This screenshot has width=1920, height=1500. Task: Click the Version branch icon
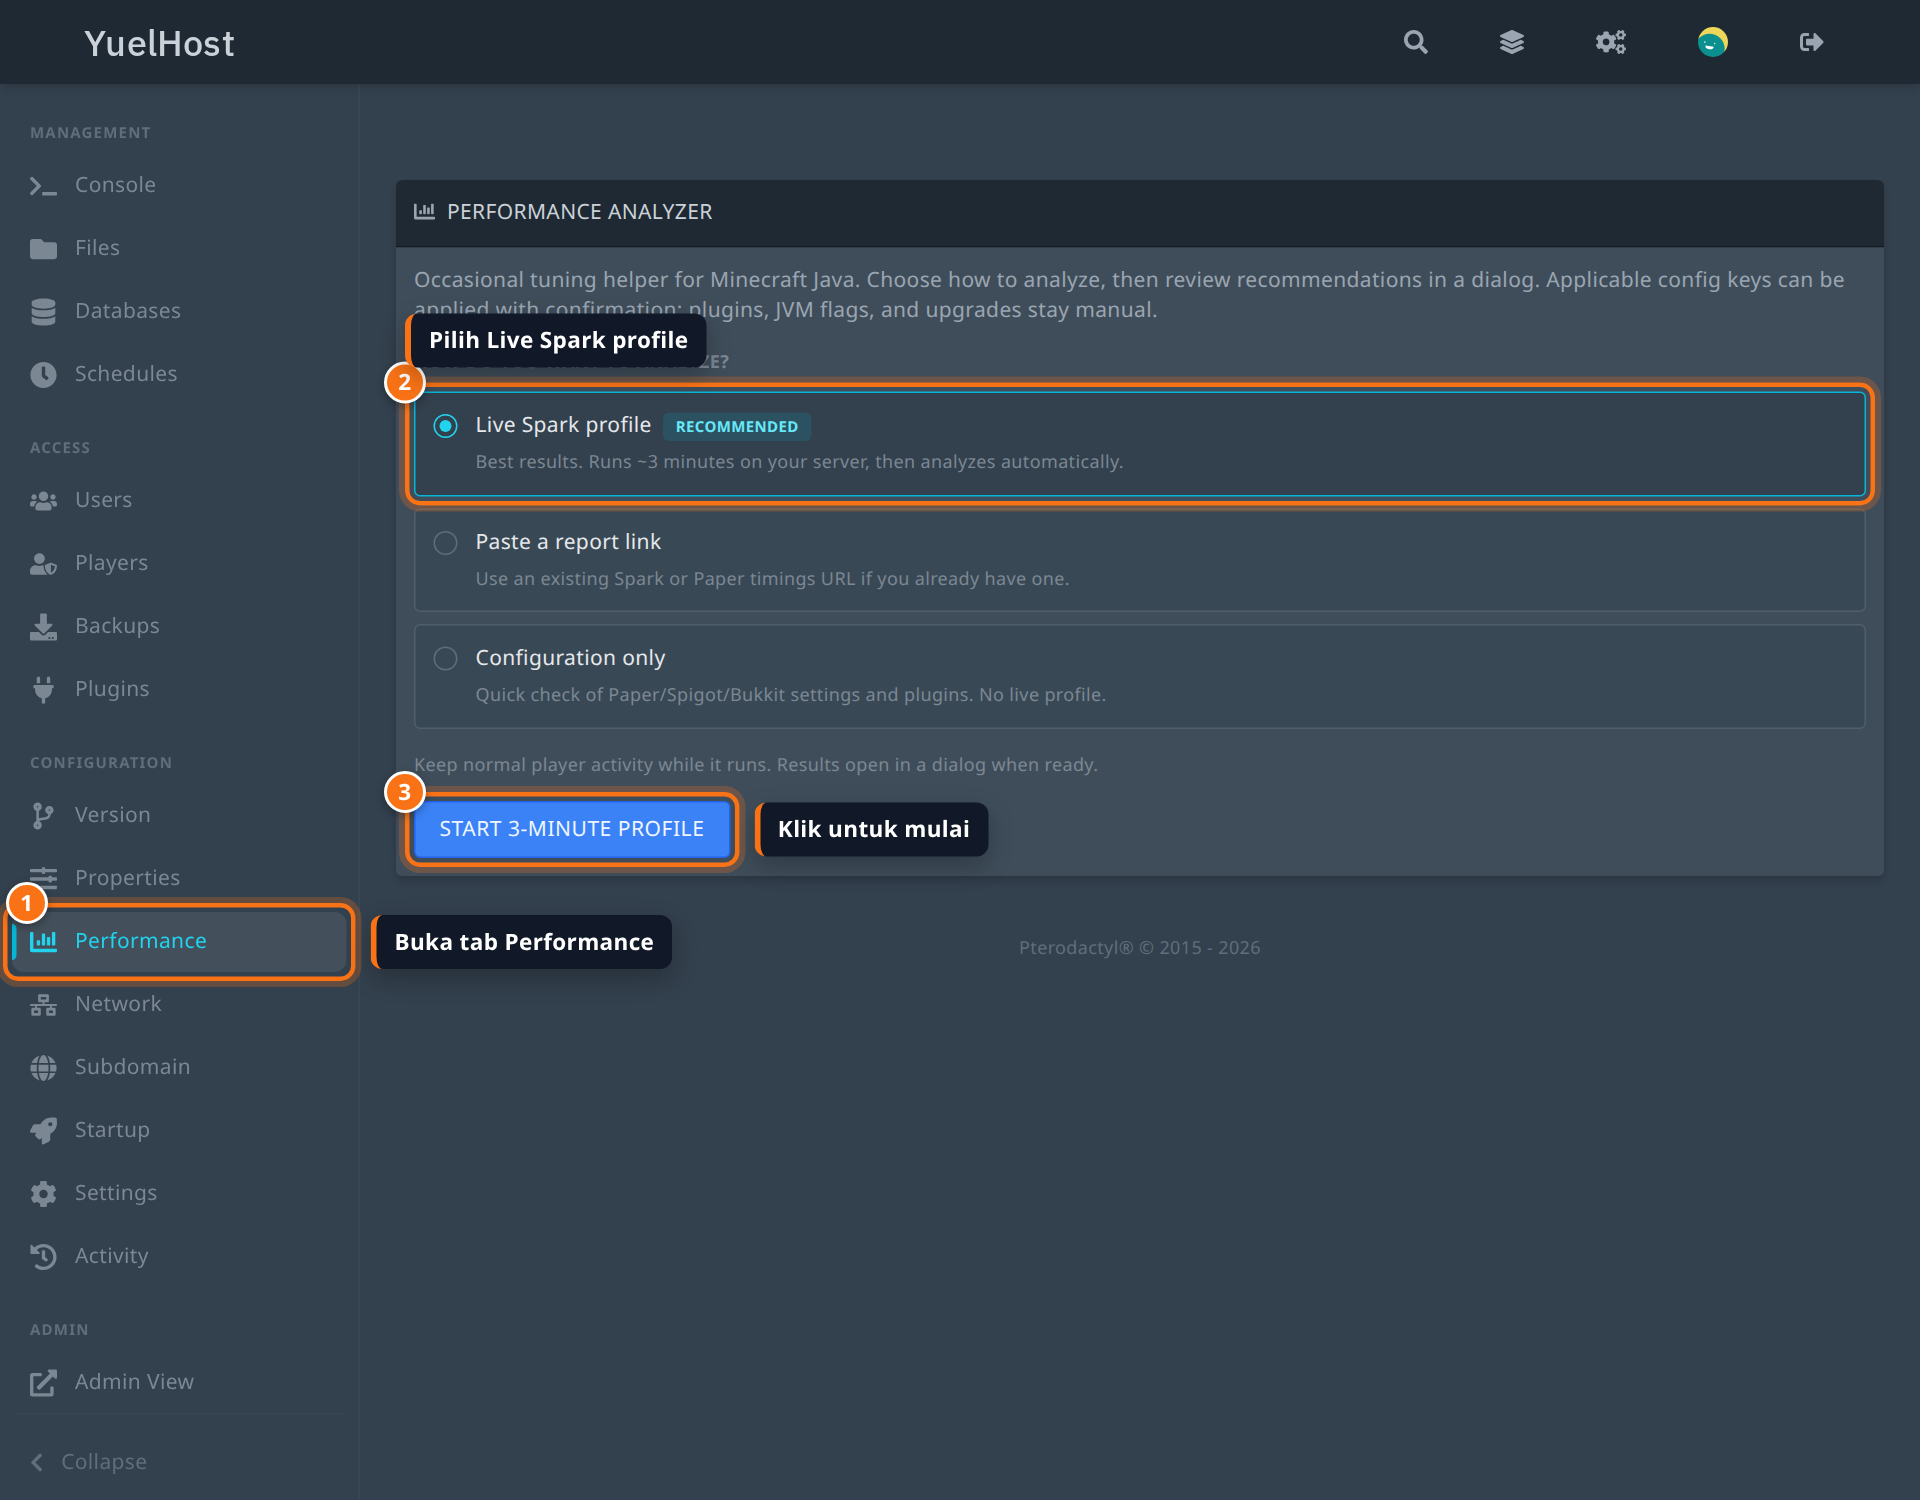[x=43, y=816]
